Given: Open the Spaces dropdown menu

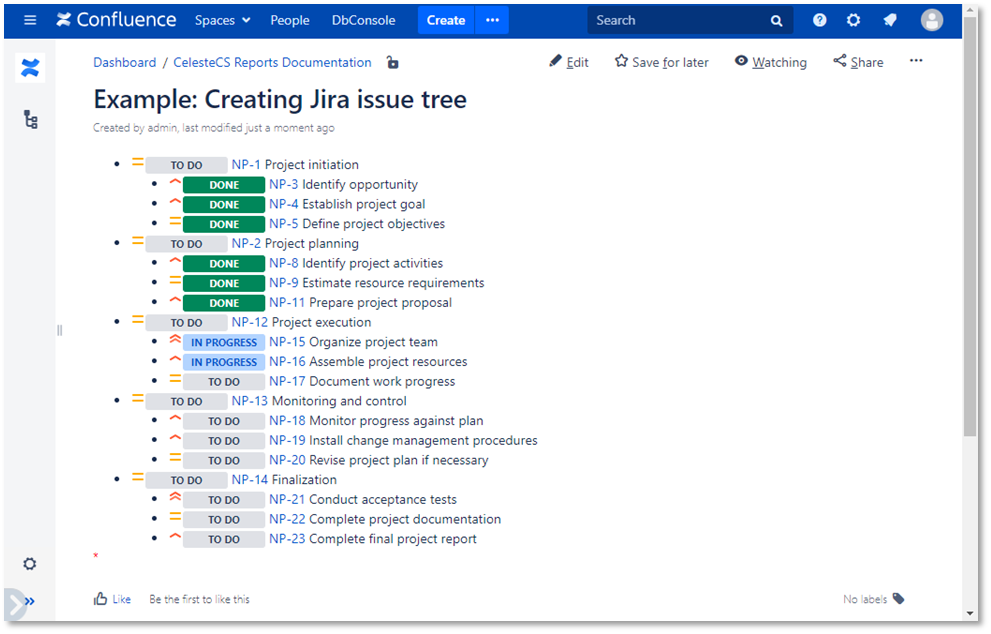Looking at the screenshot, I should pos(222,20).
